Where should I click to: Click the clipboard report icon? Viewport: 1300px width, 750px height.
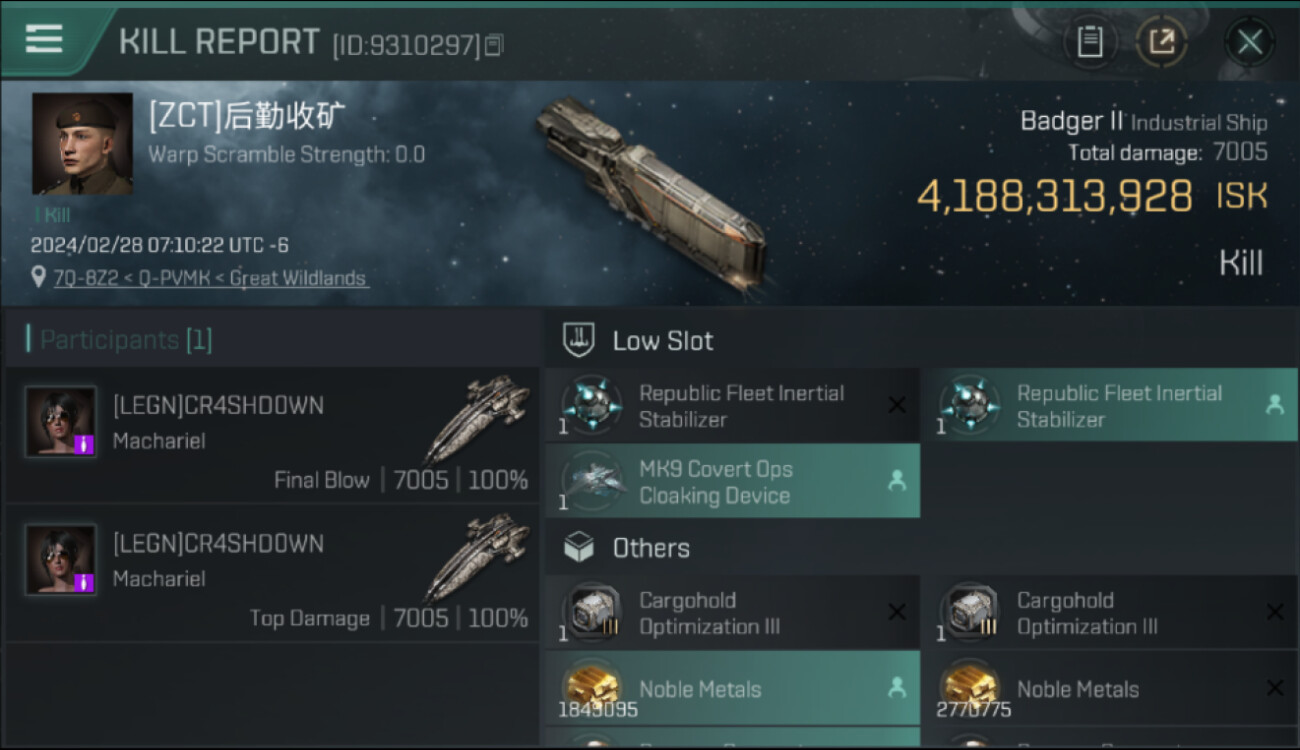1089,41
